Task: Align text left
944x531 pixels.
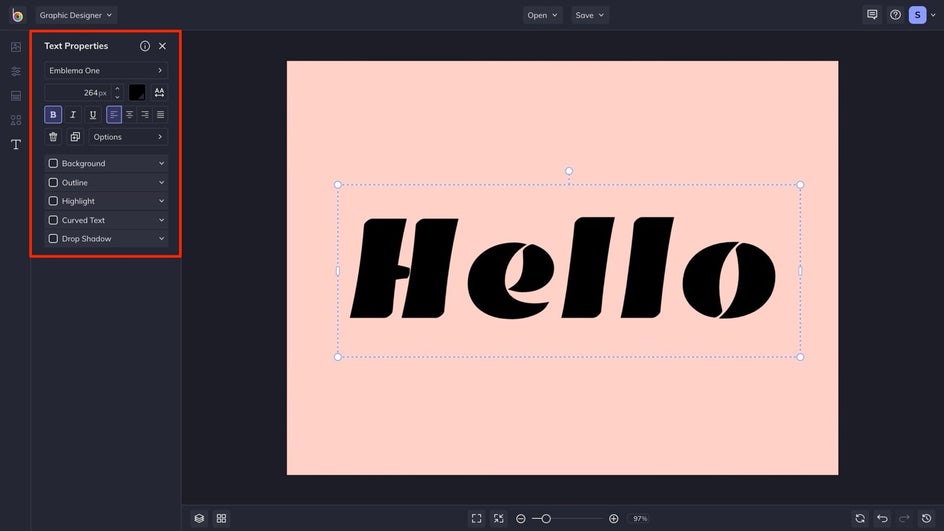Action: click(114, 114)
